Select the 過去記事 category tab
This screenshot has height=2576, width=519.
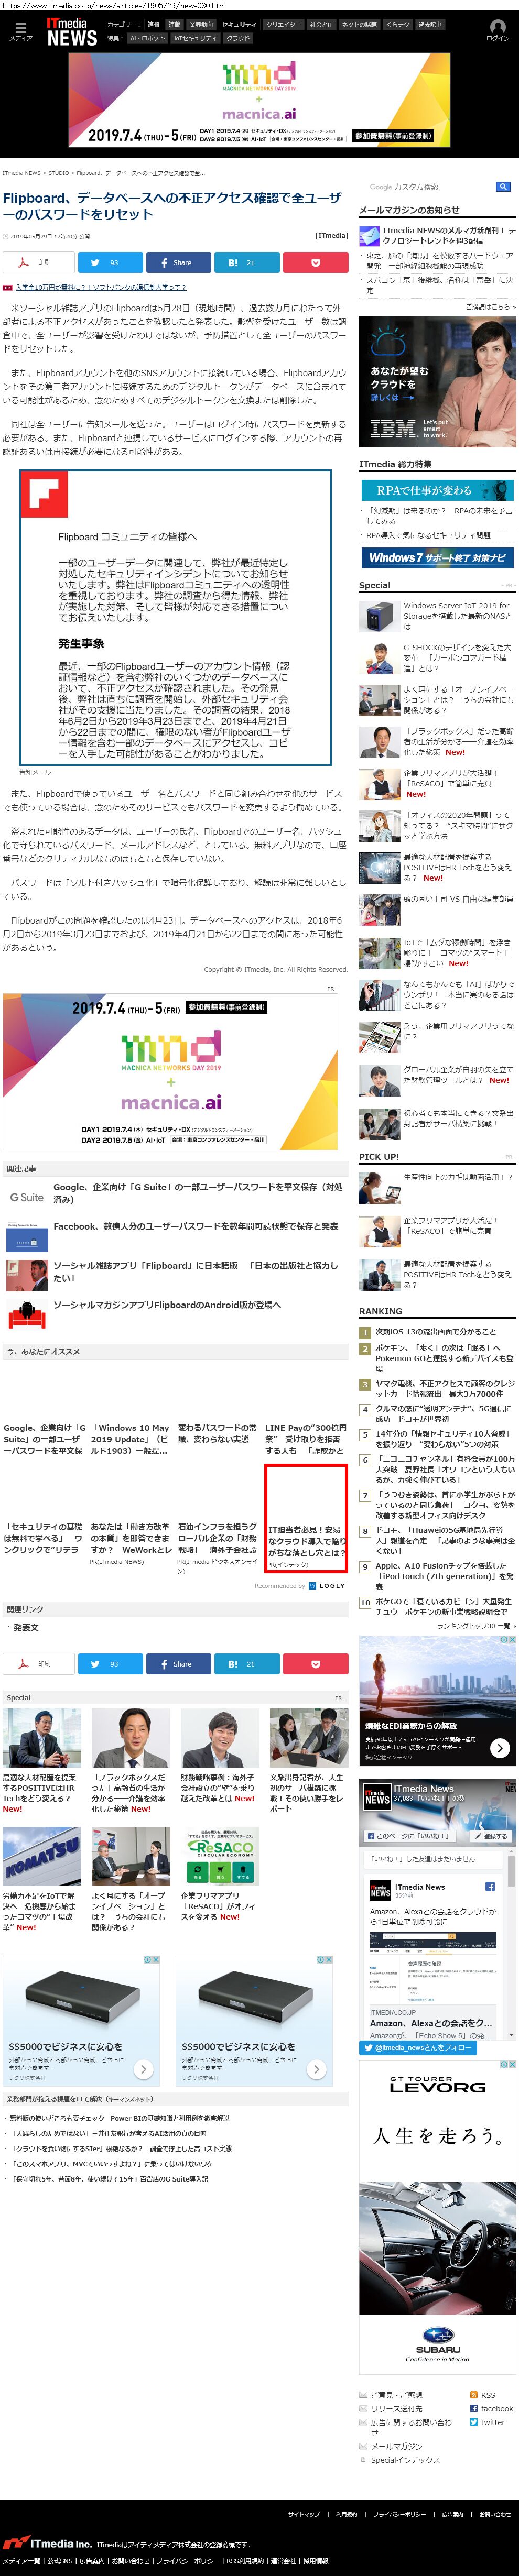(x=429, y=24)
